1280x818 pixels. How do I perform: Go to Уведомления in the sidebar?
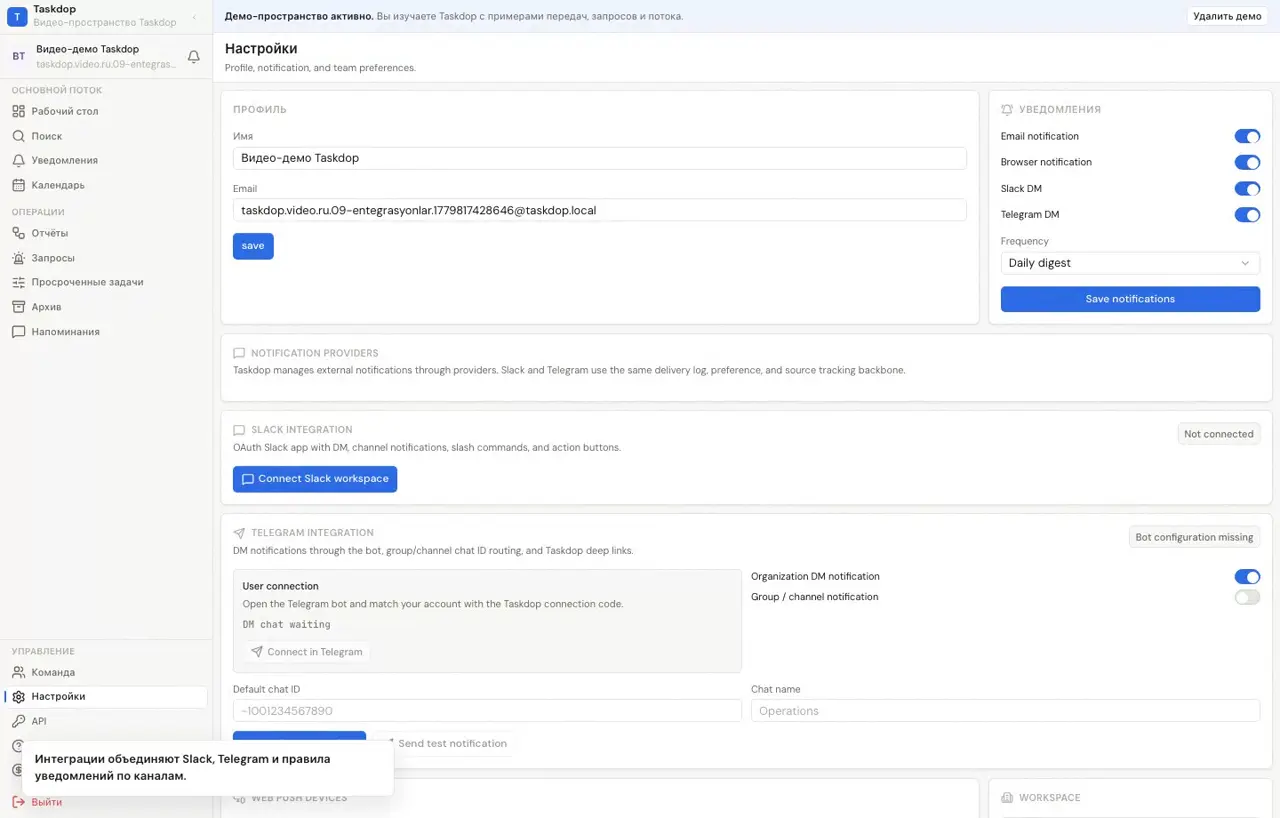[64, 160]
